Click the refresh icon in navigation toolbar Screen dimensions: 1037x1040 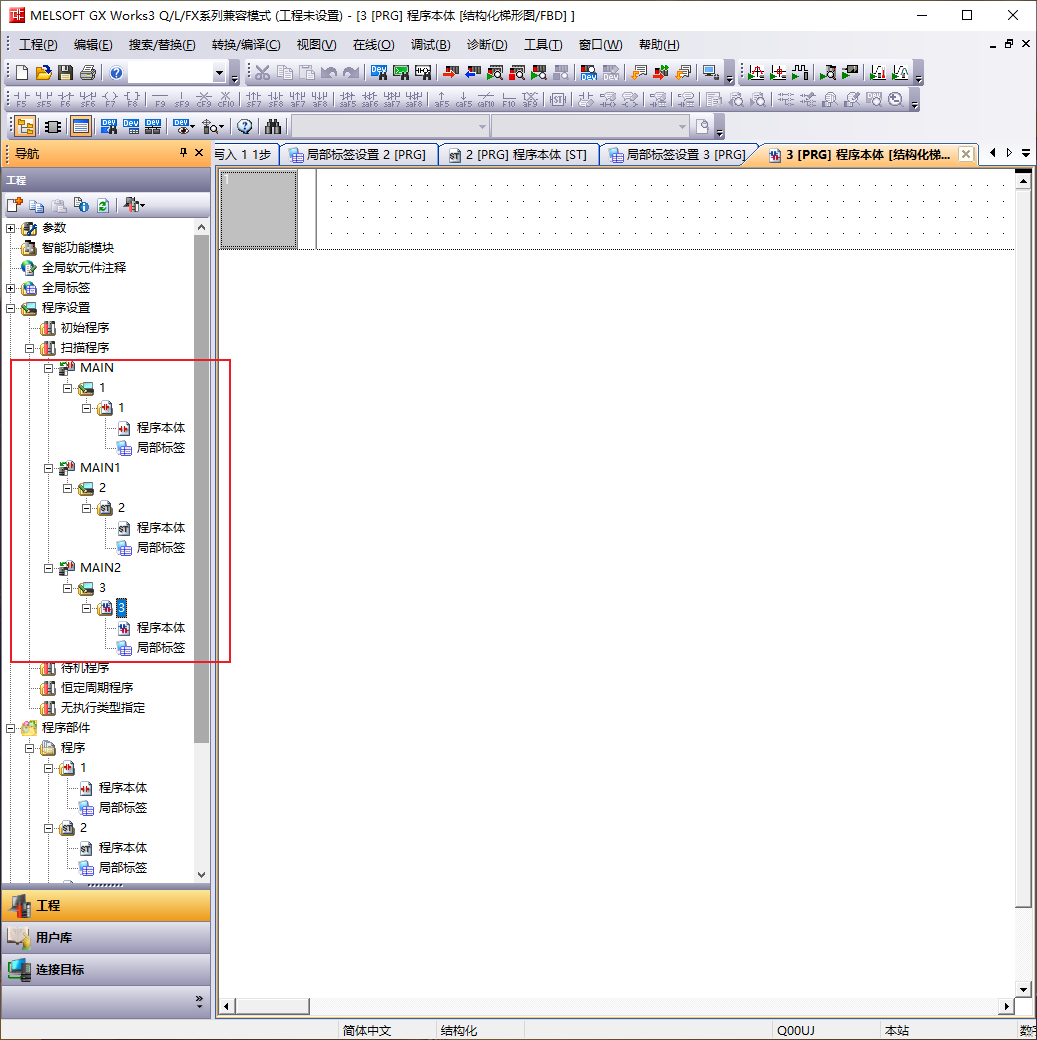tap(102, 205)
